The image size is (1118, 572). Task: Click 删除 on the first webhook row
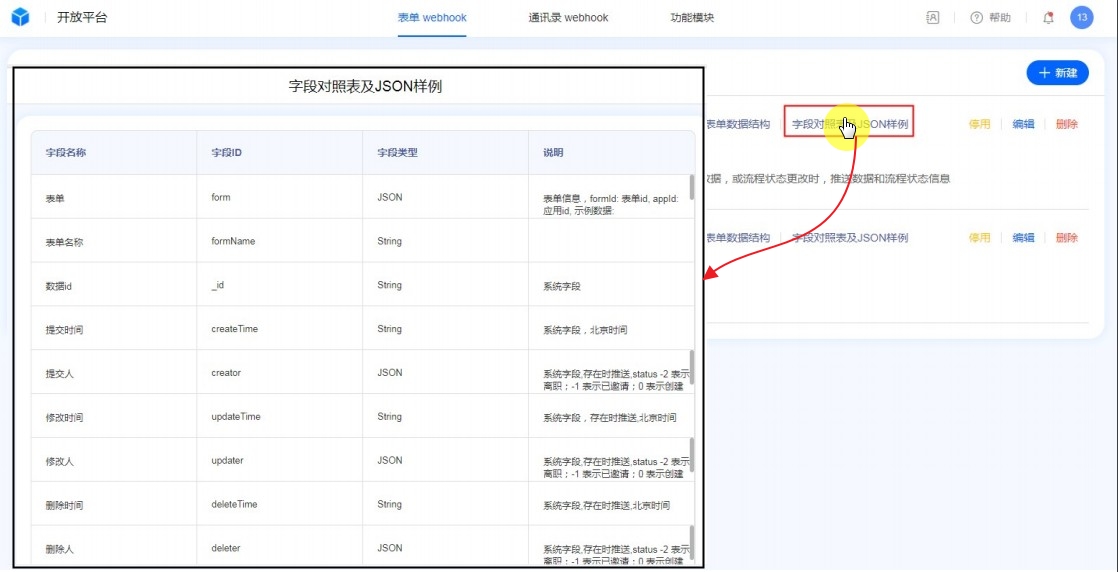coord(1066,124)
